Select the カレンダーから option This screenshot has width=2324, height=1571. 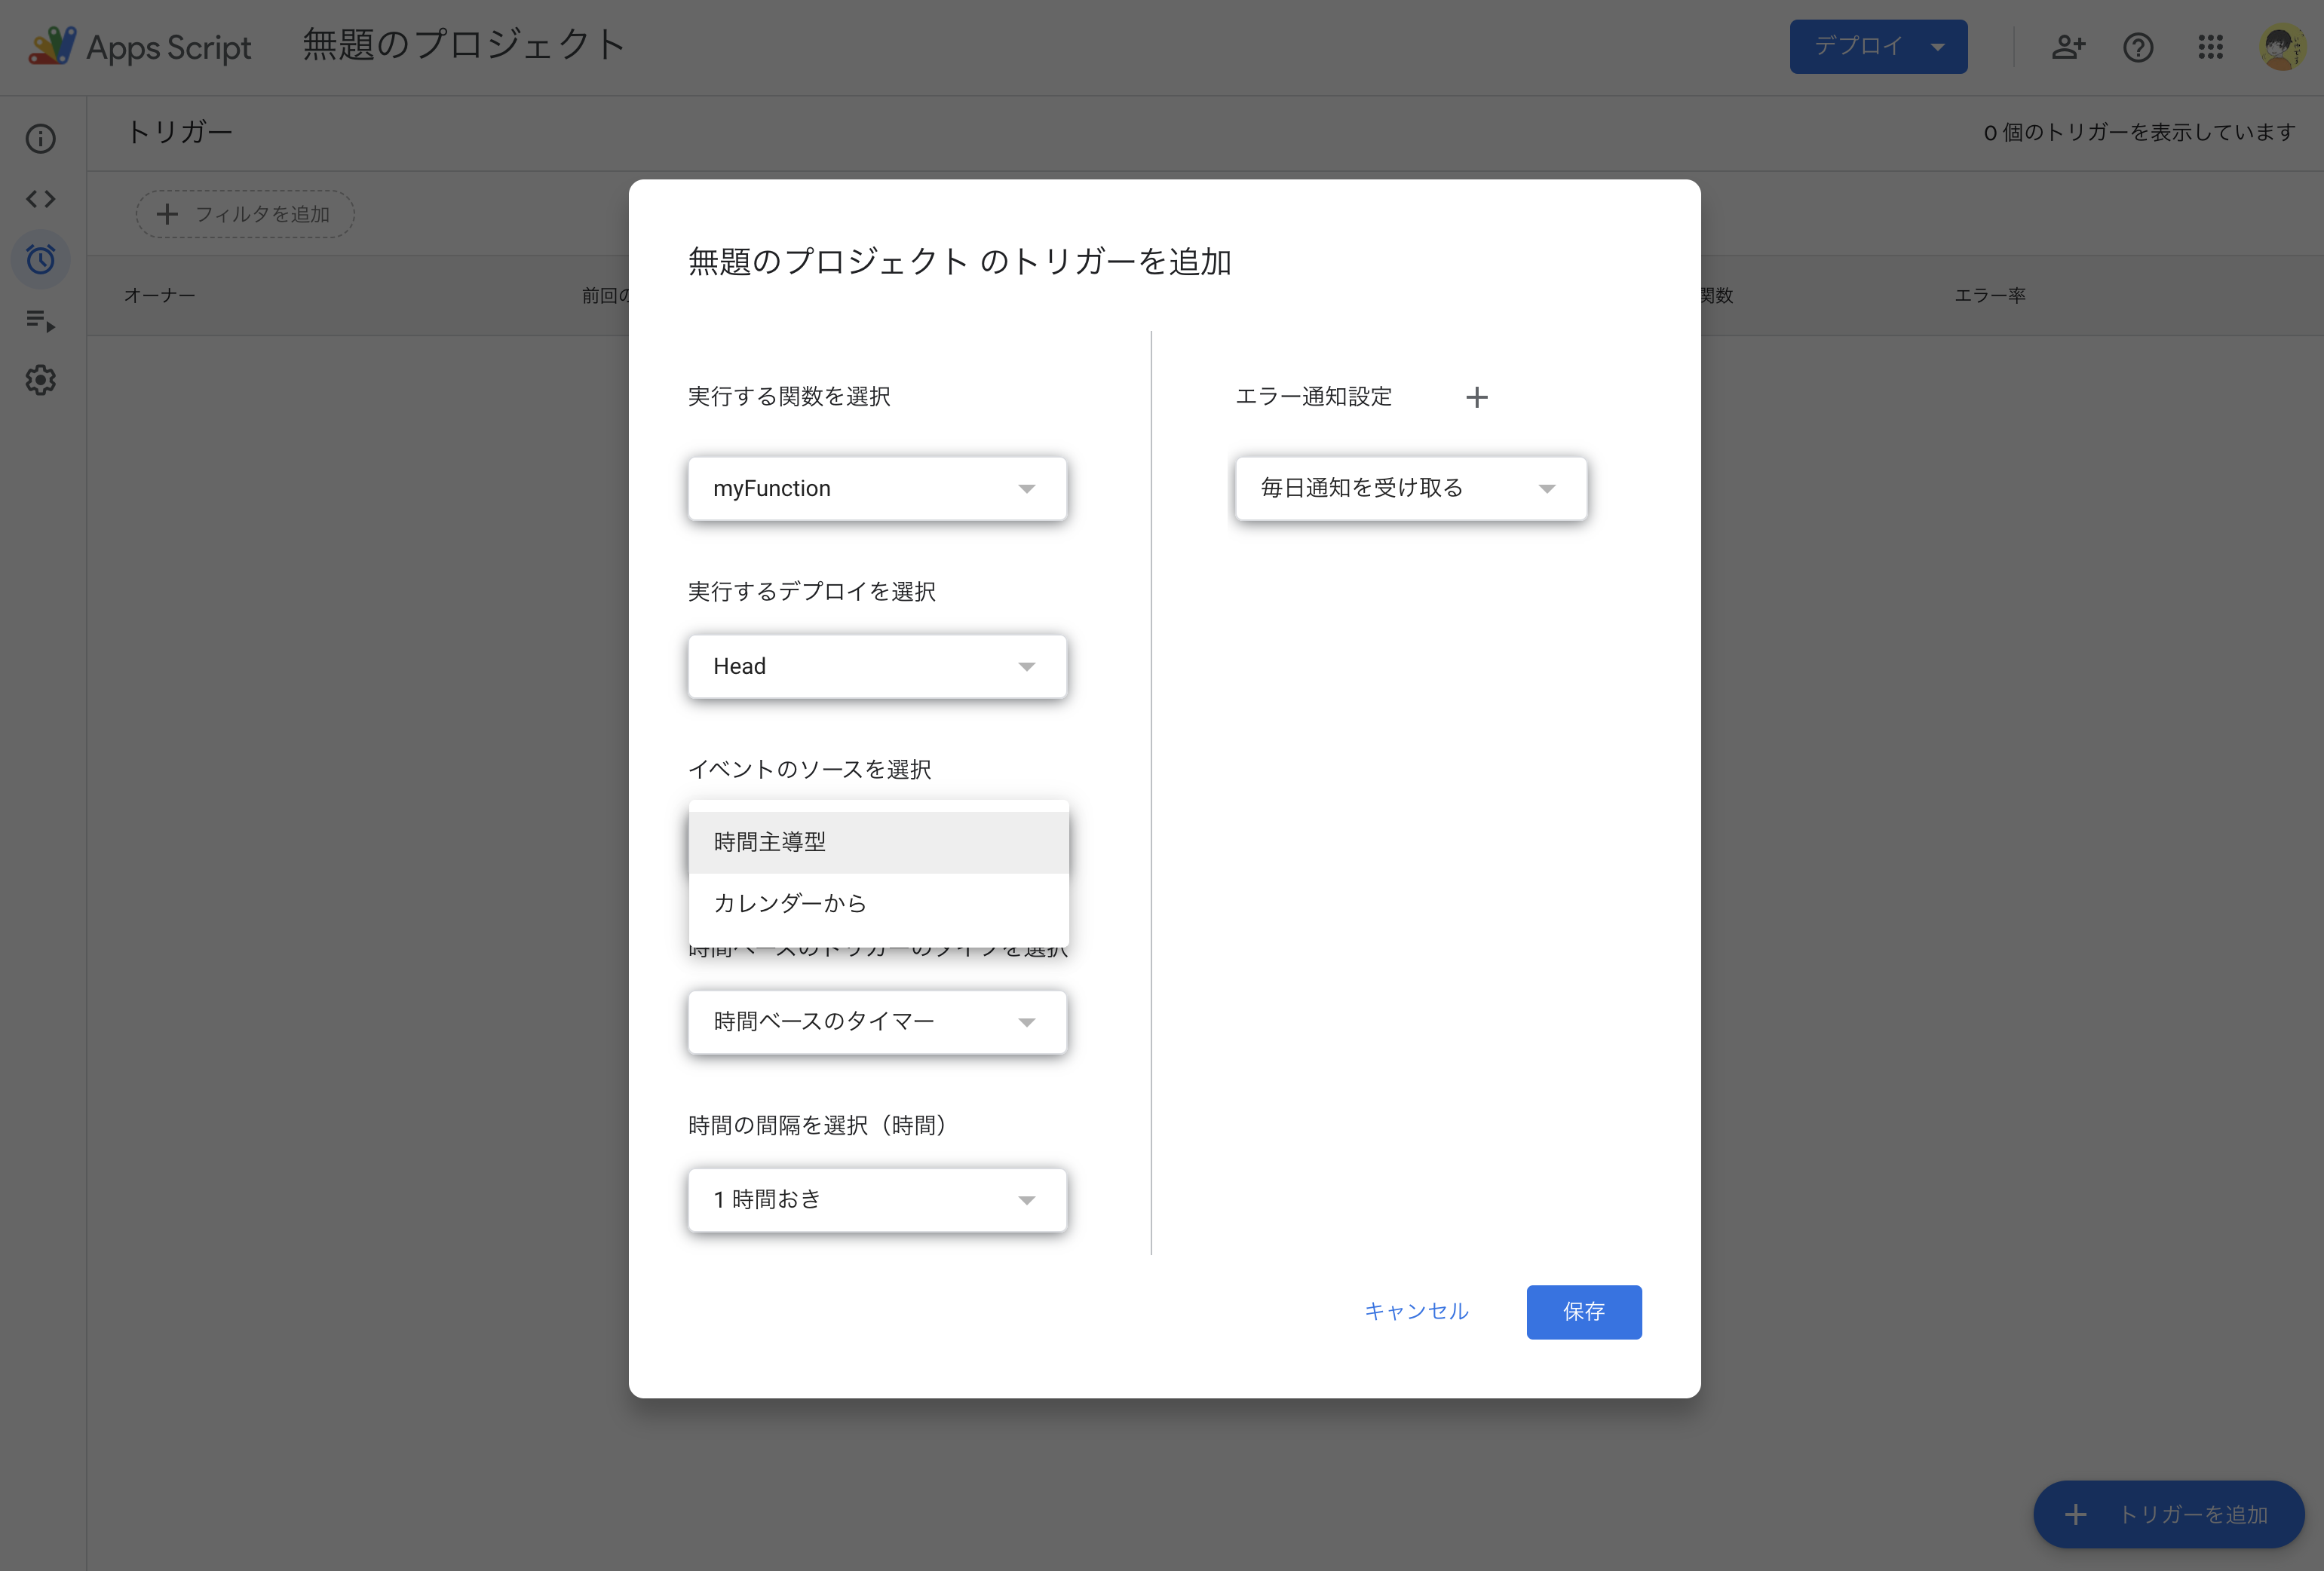[879, 904]
